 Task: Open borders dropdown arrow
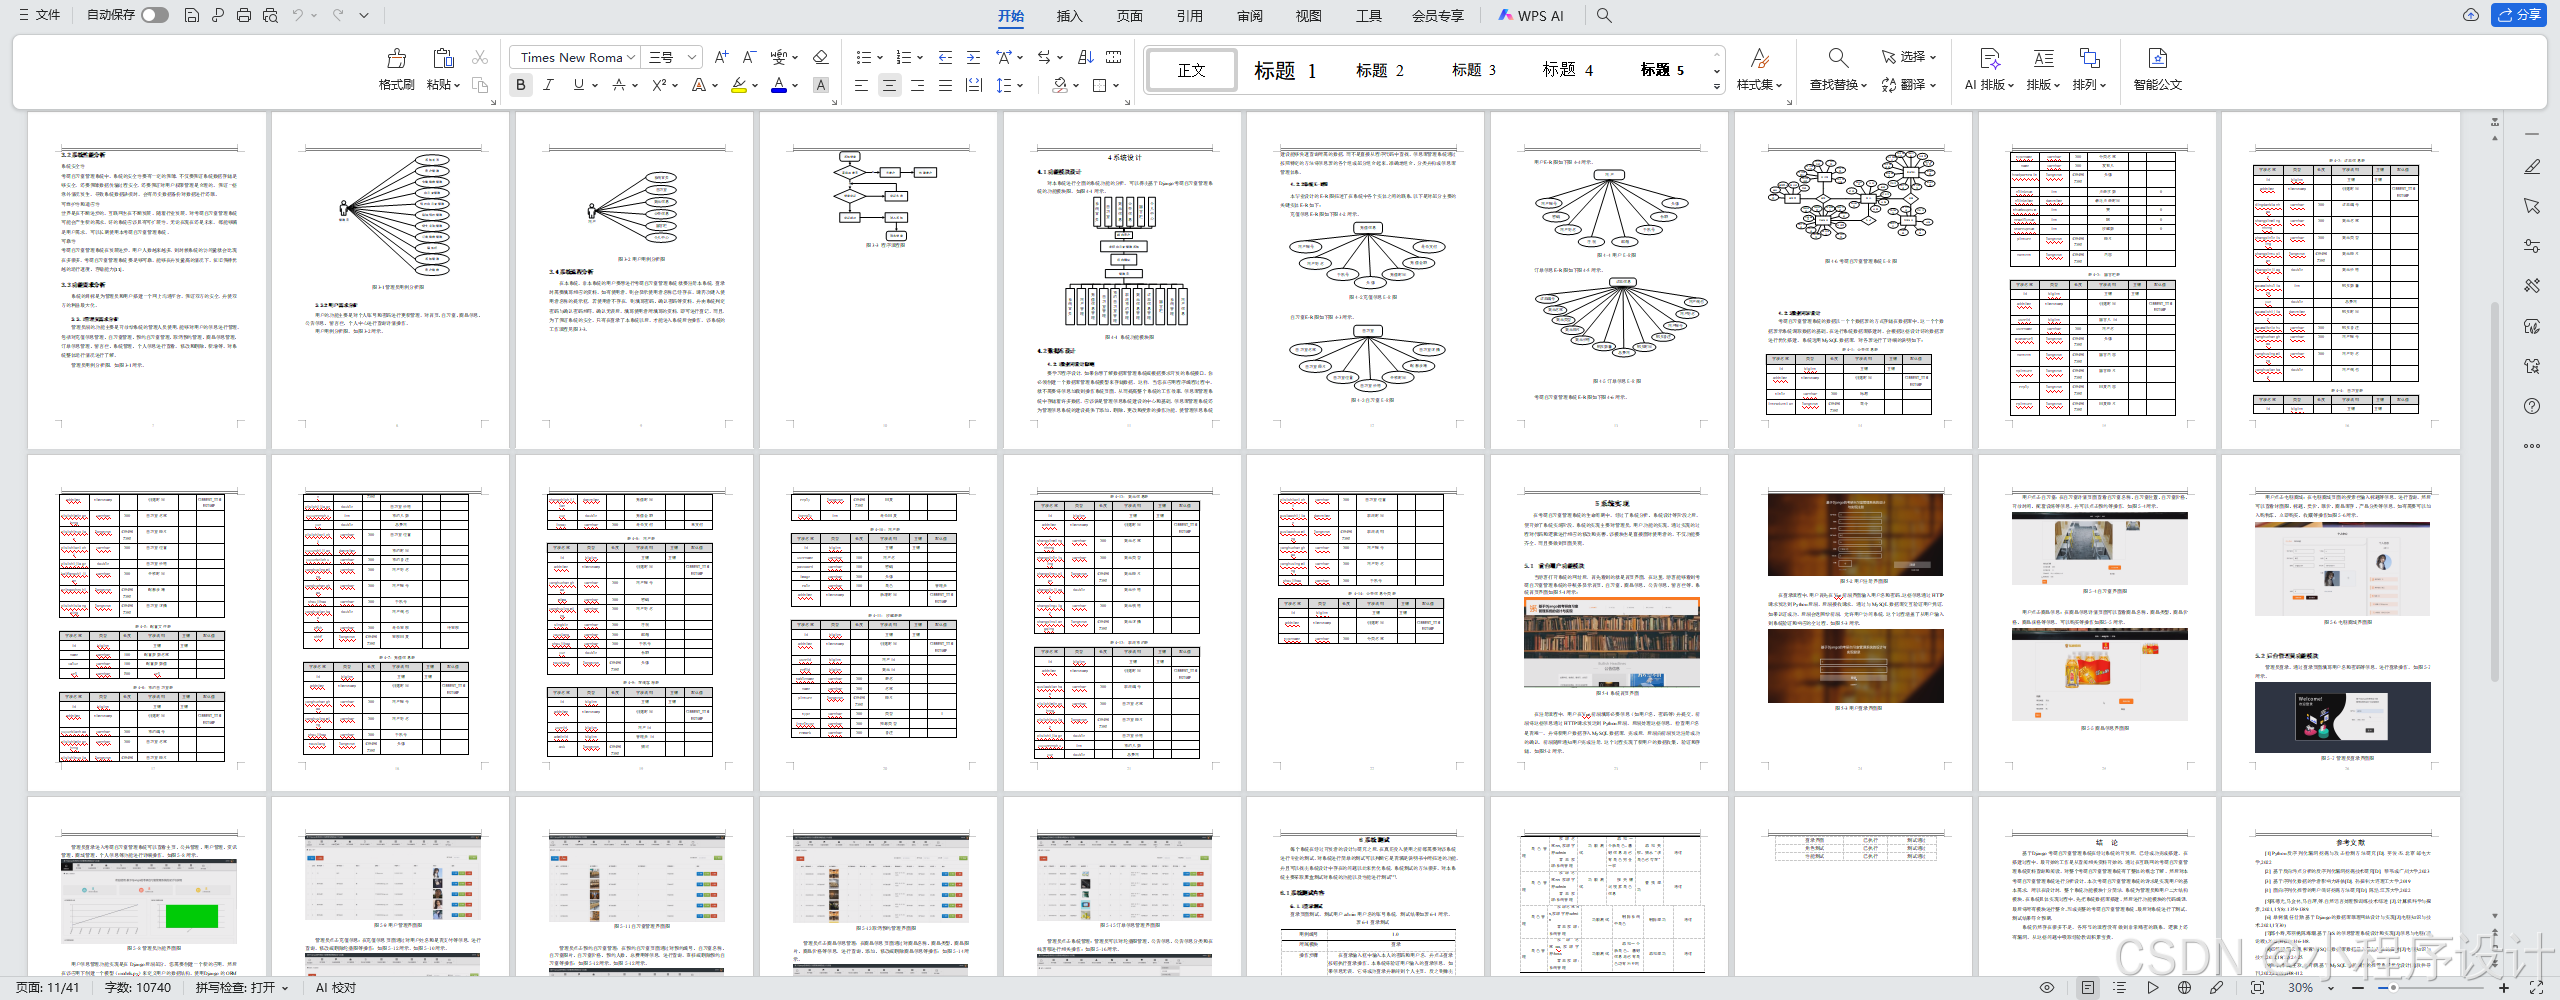(1116, 86)
